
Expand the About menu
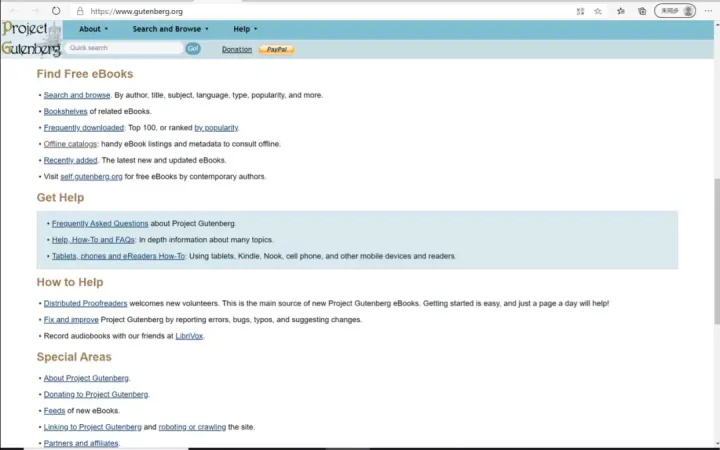[93, 29]
